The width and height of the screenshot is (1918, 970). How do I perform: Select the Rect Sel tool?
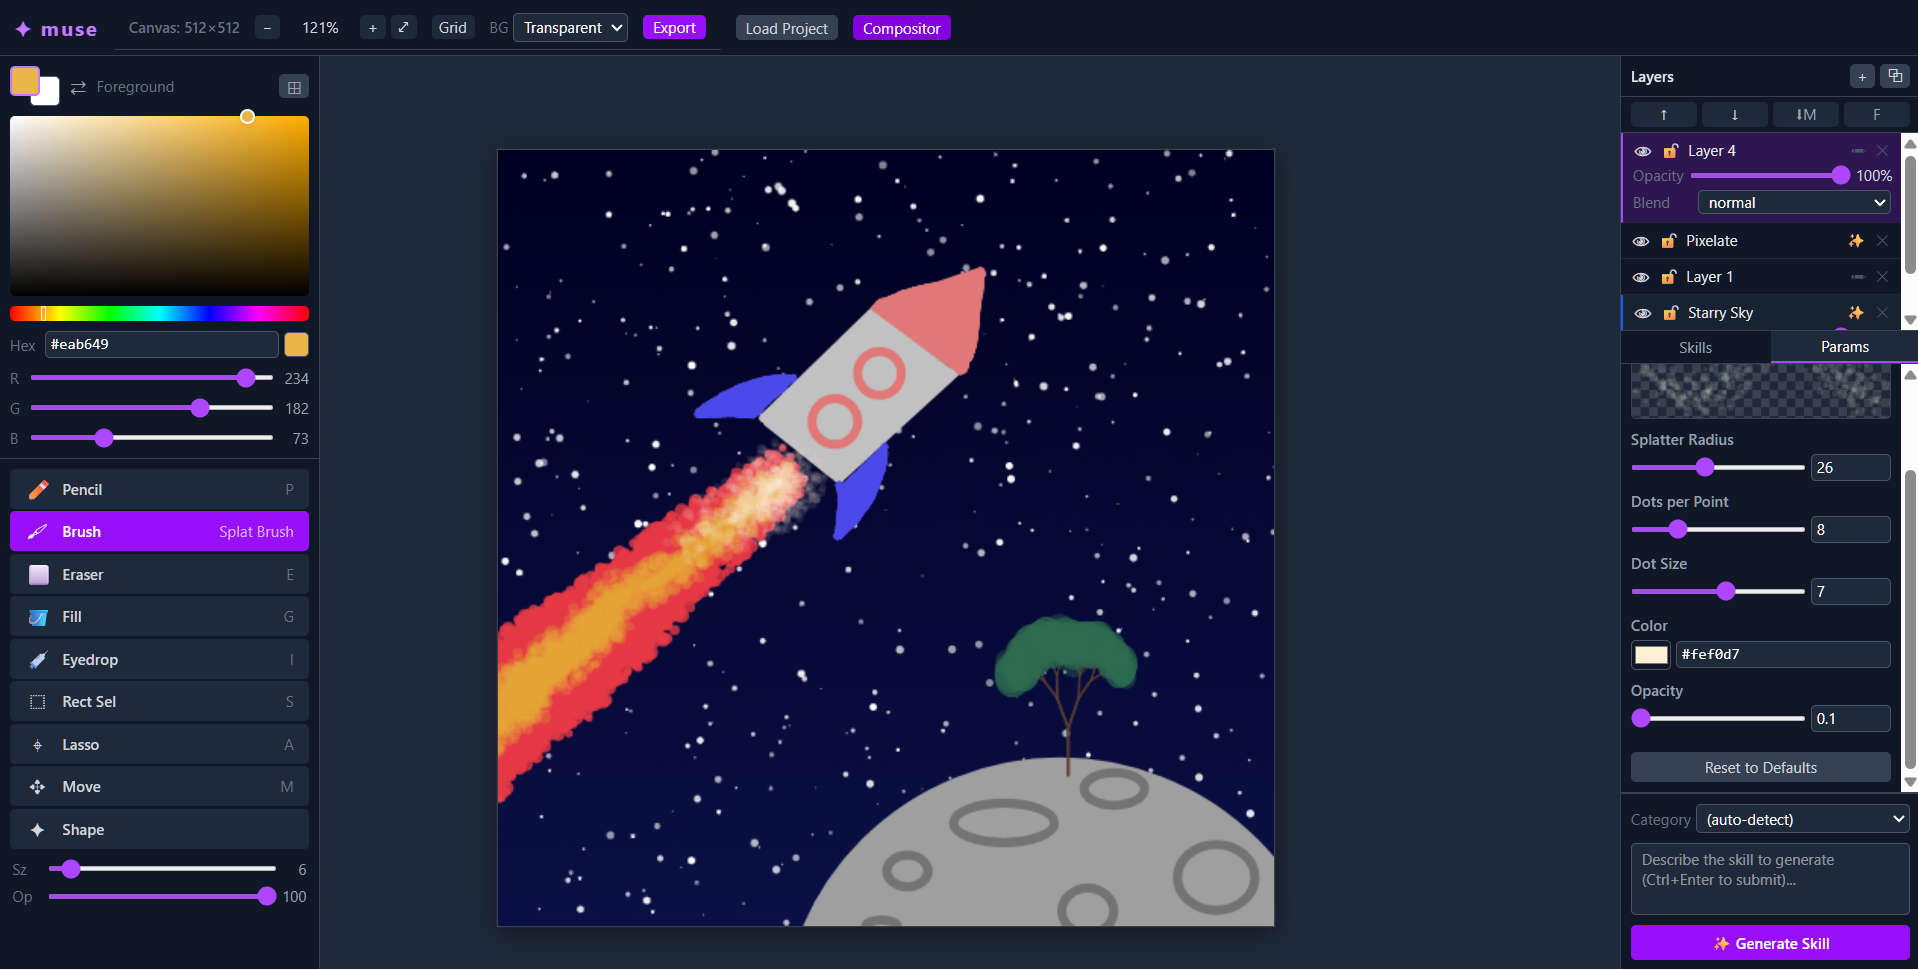pyautogui.click(x=159, y=702)
